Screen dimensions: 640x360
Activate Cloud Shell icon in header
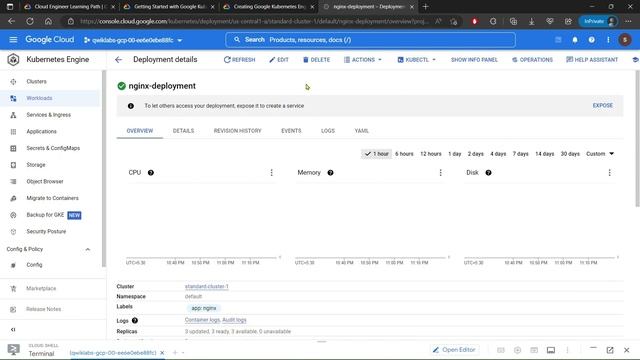558,40
